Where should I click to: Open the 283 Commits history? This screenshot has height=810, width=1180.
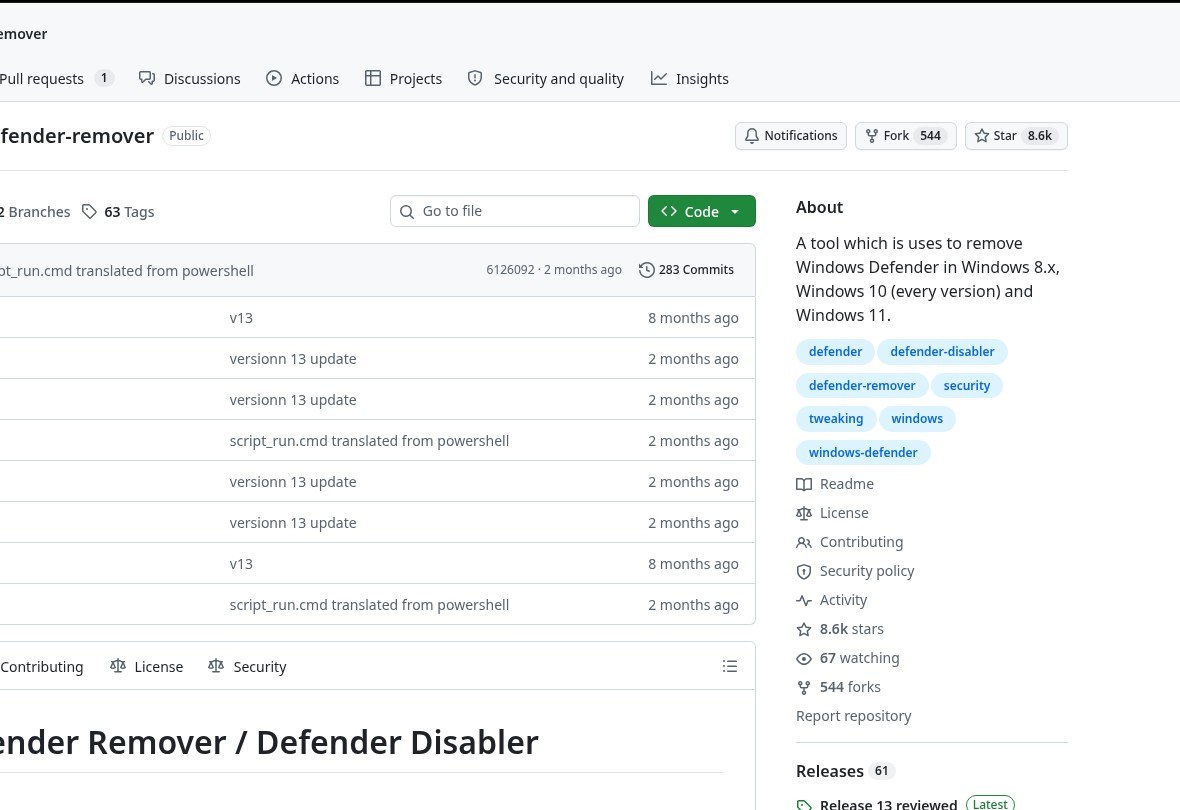686,269
